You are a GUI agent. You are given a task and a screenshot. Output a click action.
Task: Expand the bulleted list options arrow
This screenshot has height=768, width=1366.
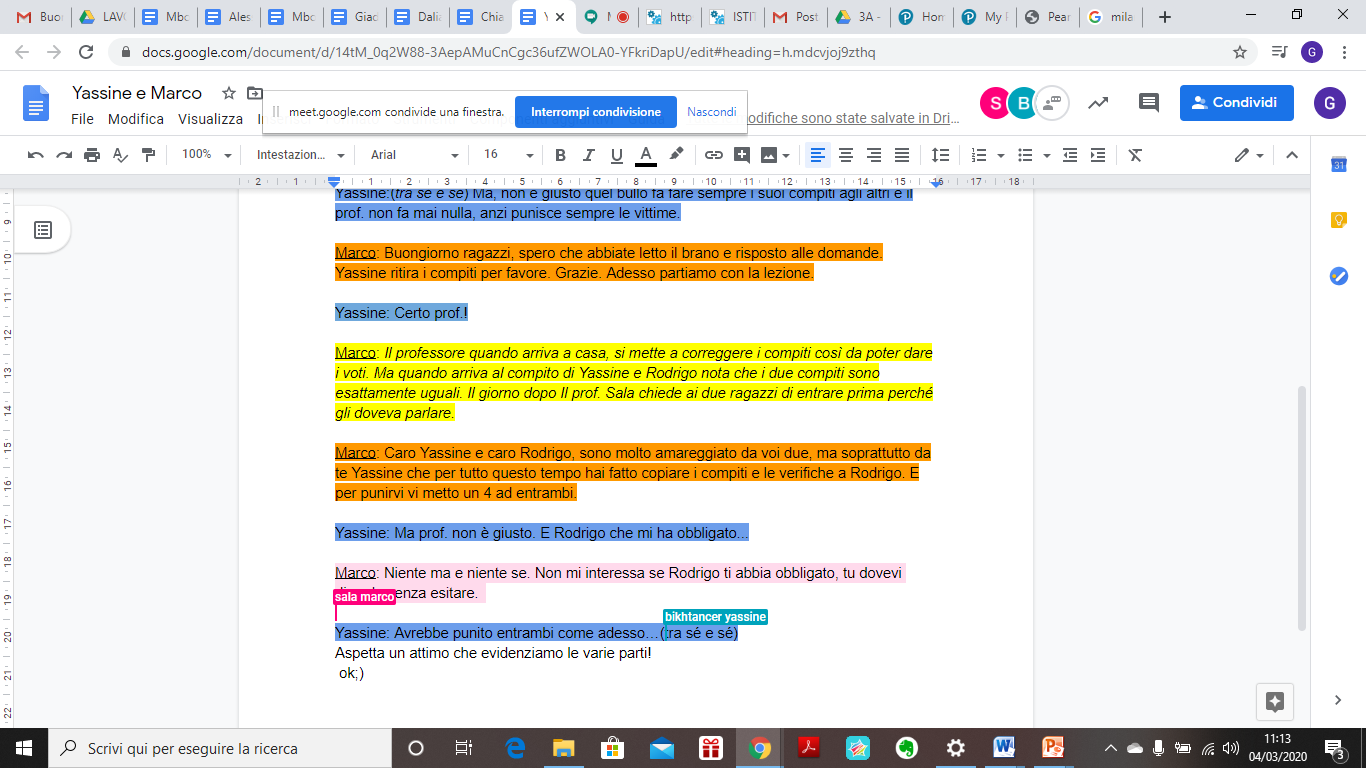(x=1047, y=155)
